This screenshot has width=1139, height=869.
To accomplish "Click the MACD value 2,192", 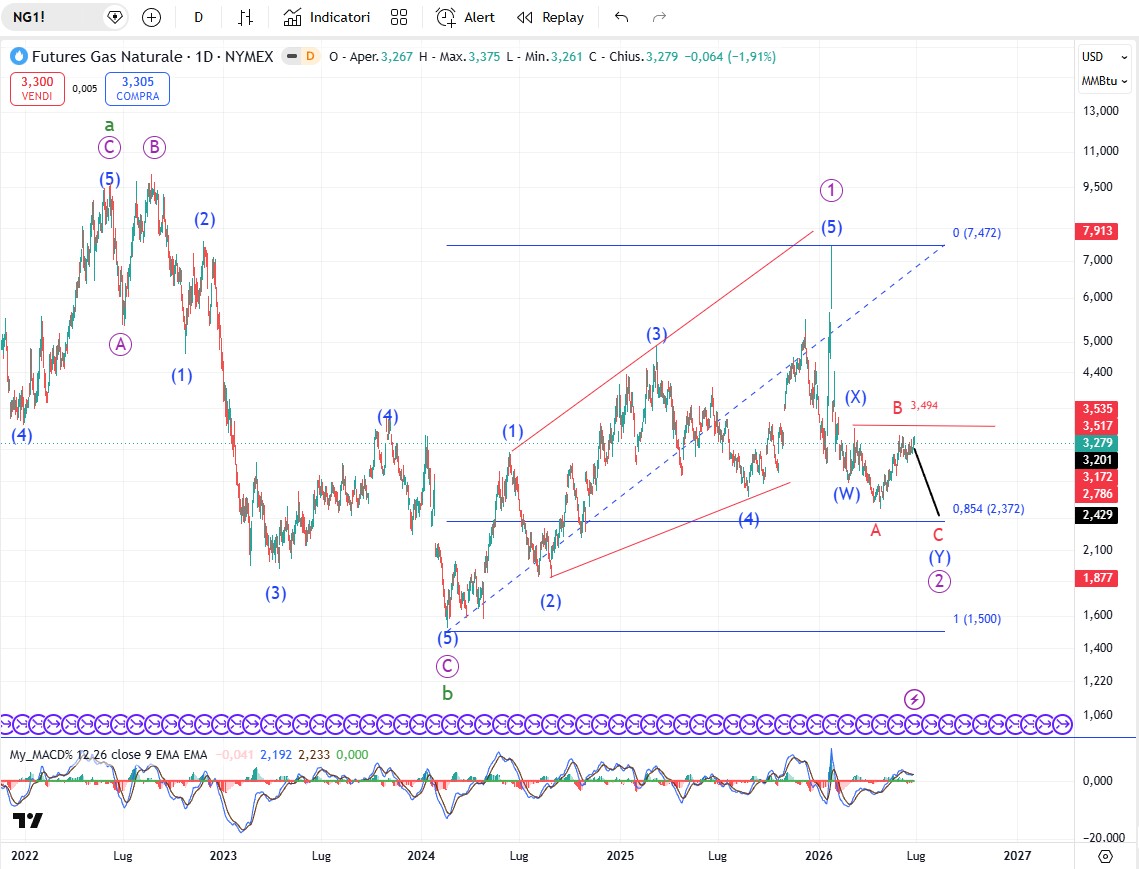I will (x=275, y=755).
